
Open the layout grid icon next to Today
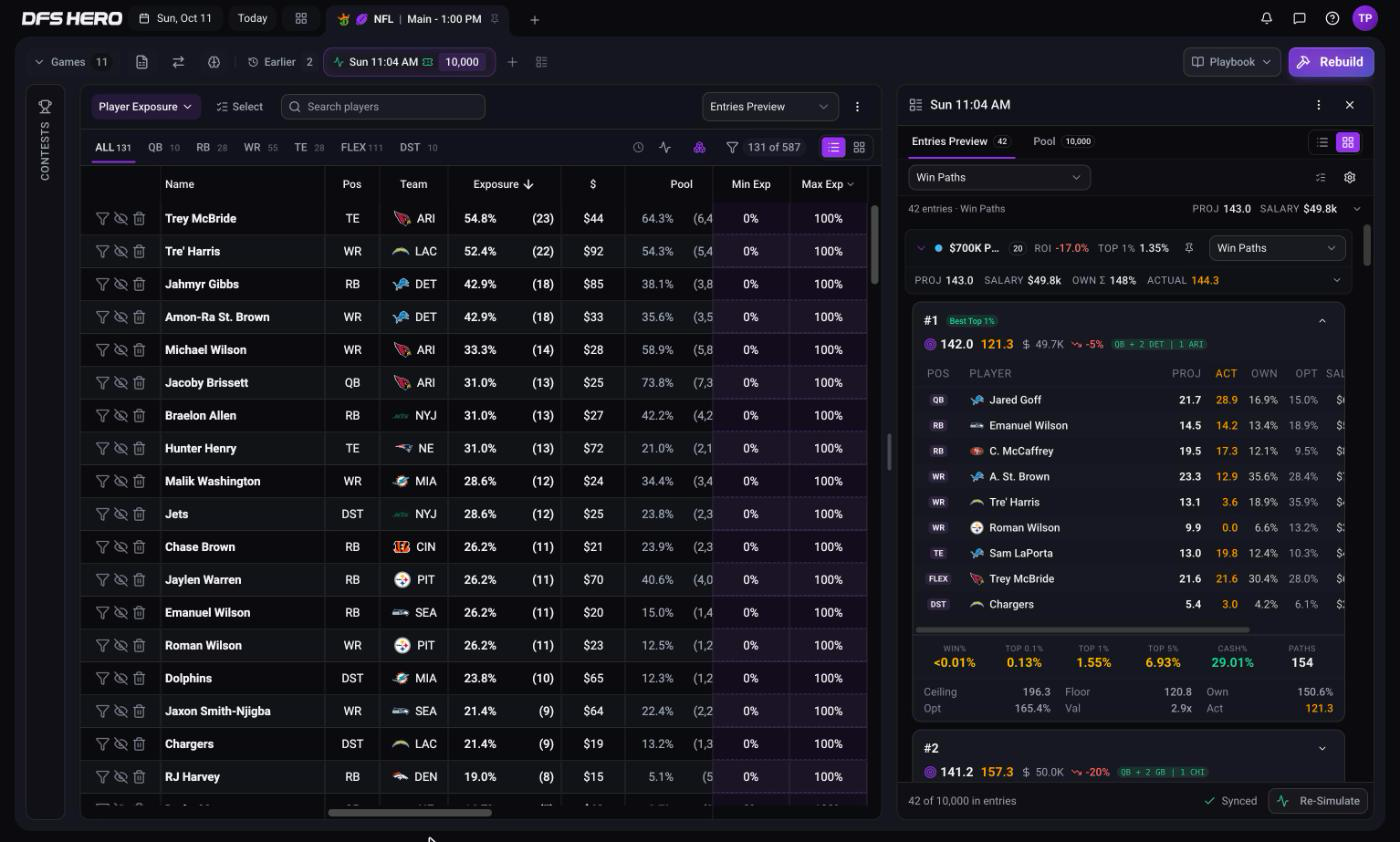(x=301, y=18)
